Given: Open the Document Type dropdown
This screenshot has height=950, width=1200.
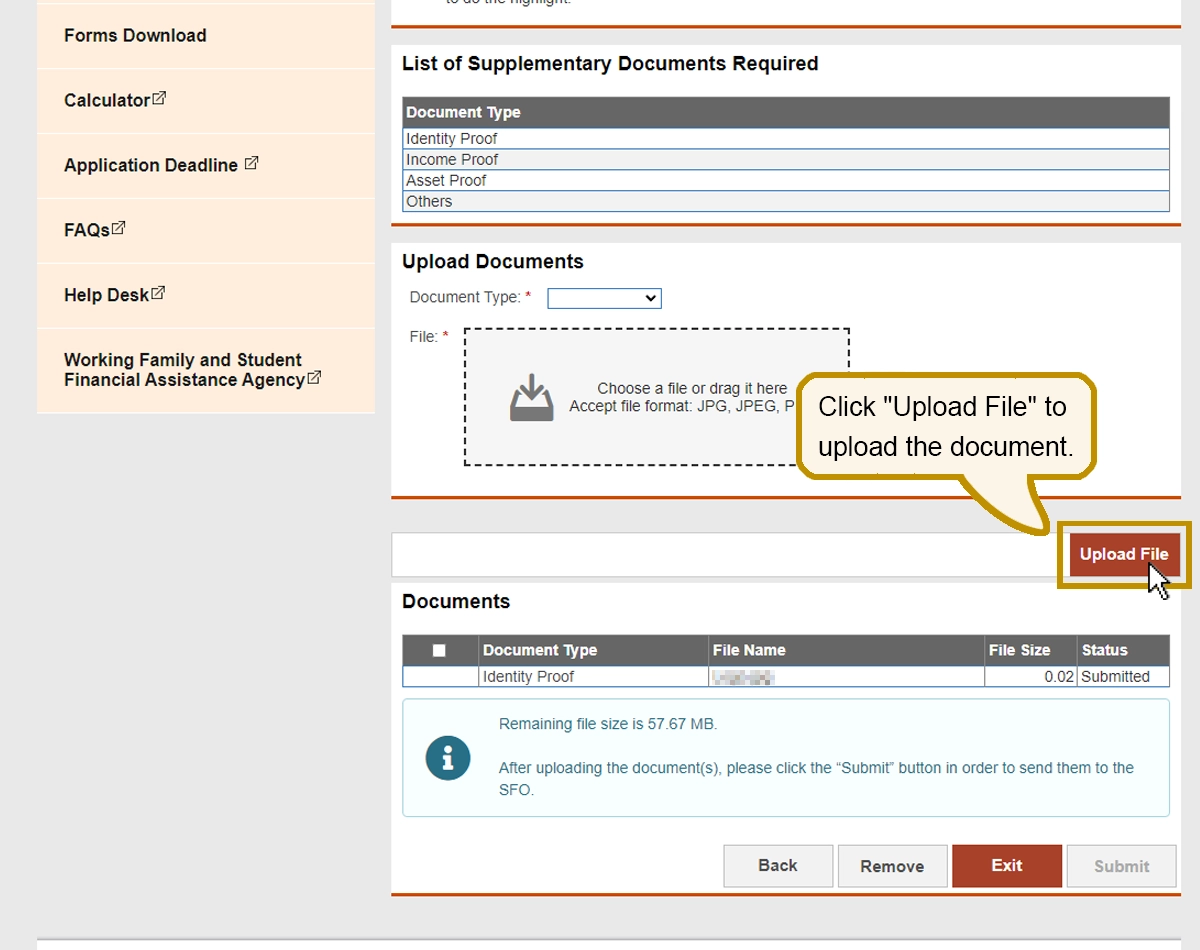Looking at the screenshot, I should [x=604, y=298].
